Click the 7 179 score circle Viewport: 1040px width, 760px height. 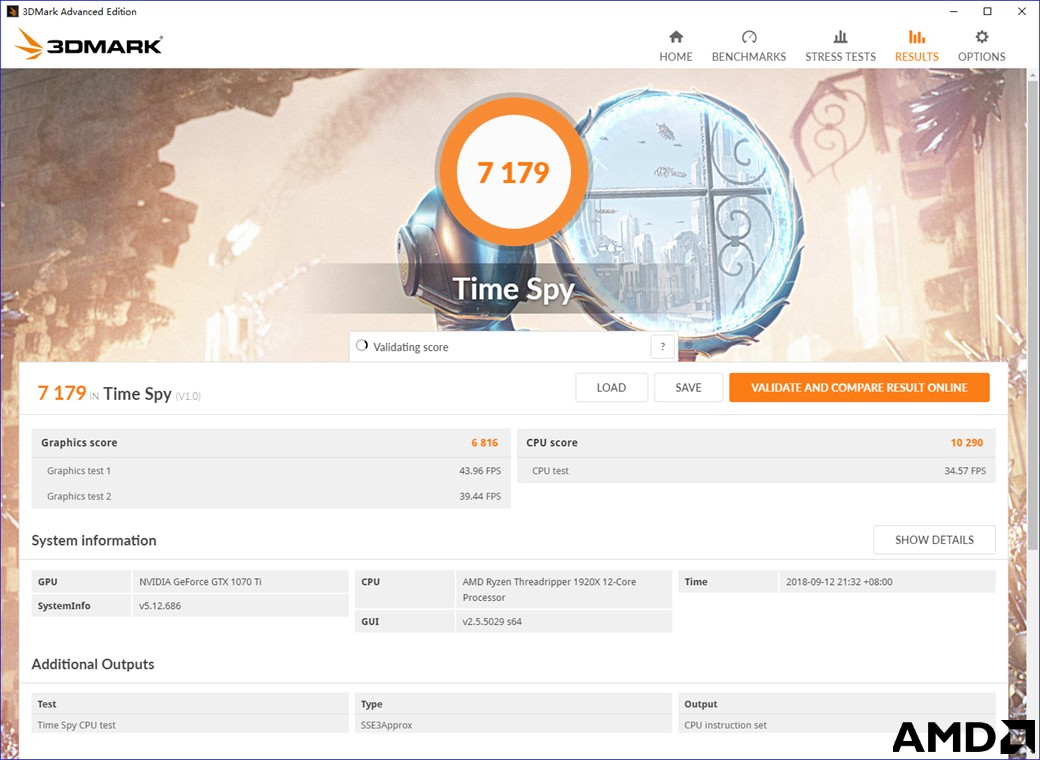click(x=513, y=172)
